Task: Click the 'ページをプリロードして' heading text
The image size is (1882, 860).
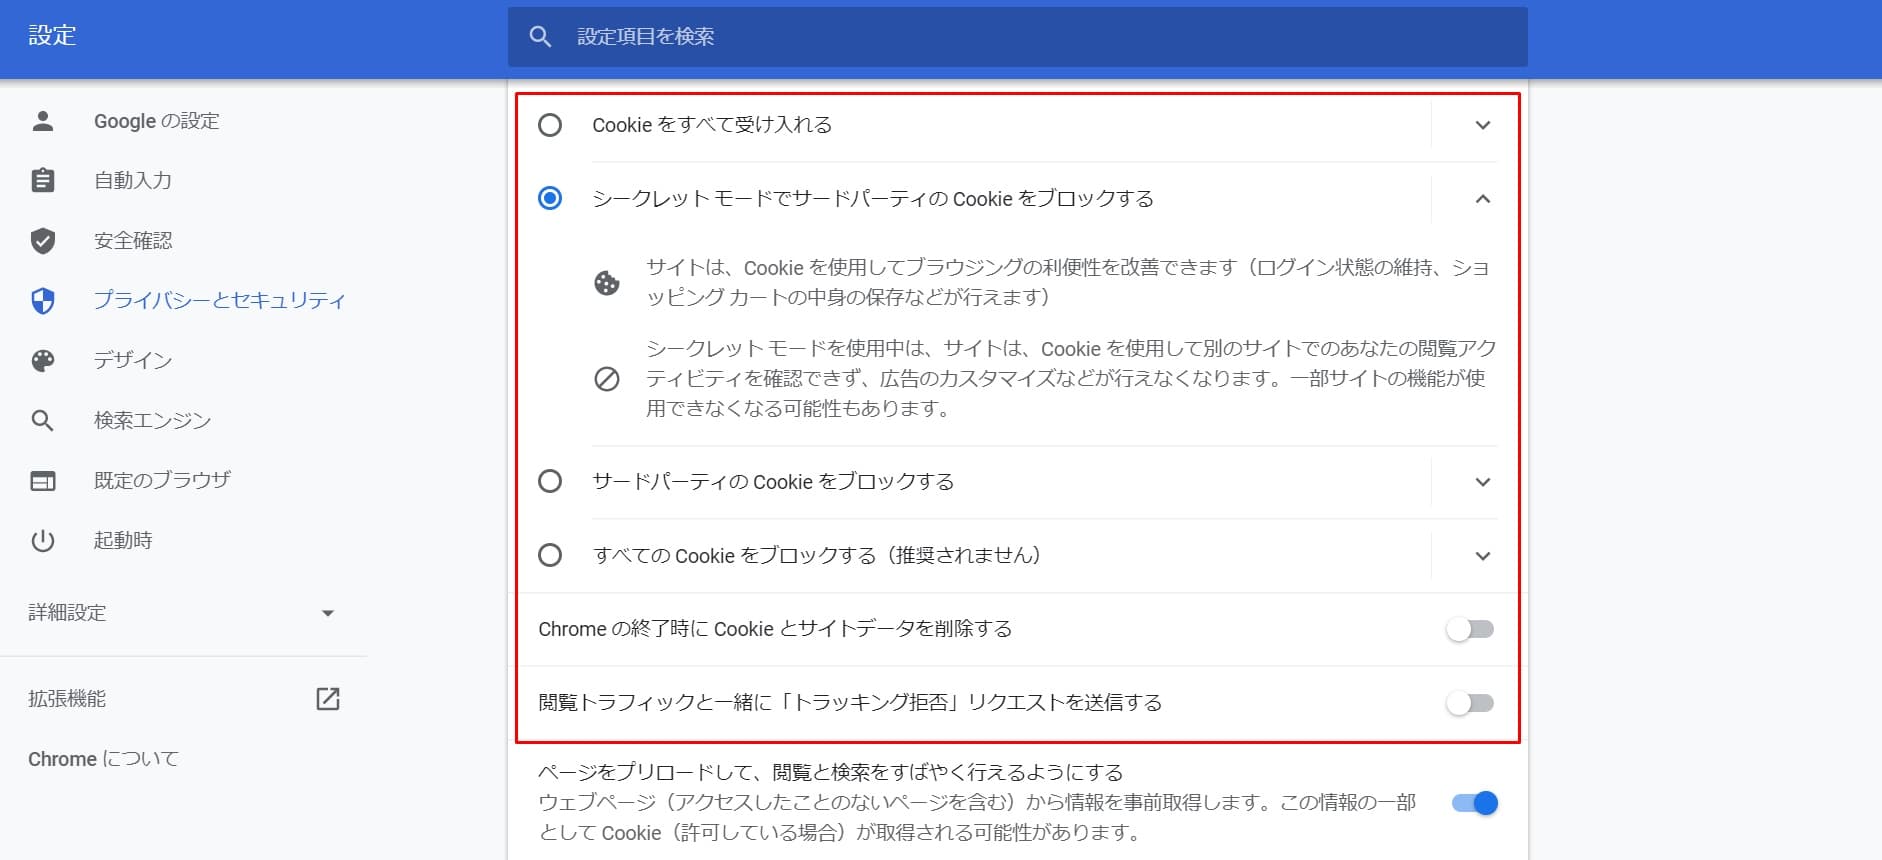Action: pyautogui.click(x=831, y=772)
